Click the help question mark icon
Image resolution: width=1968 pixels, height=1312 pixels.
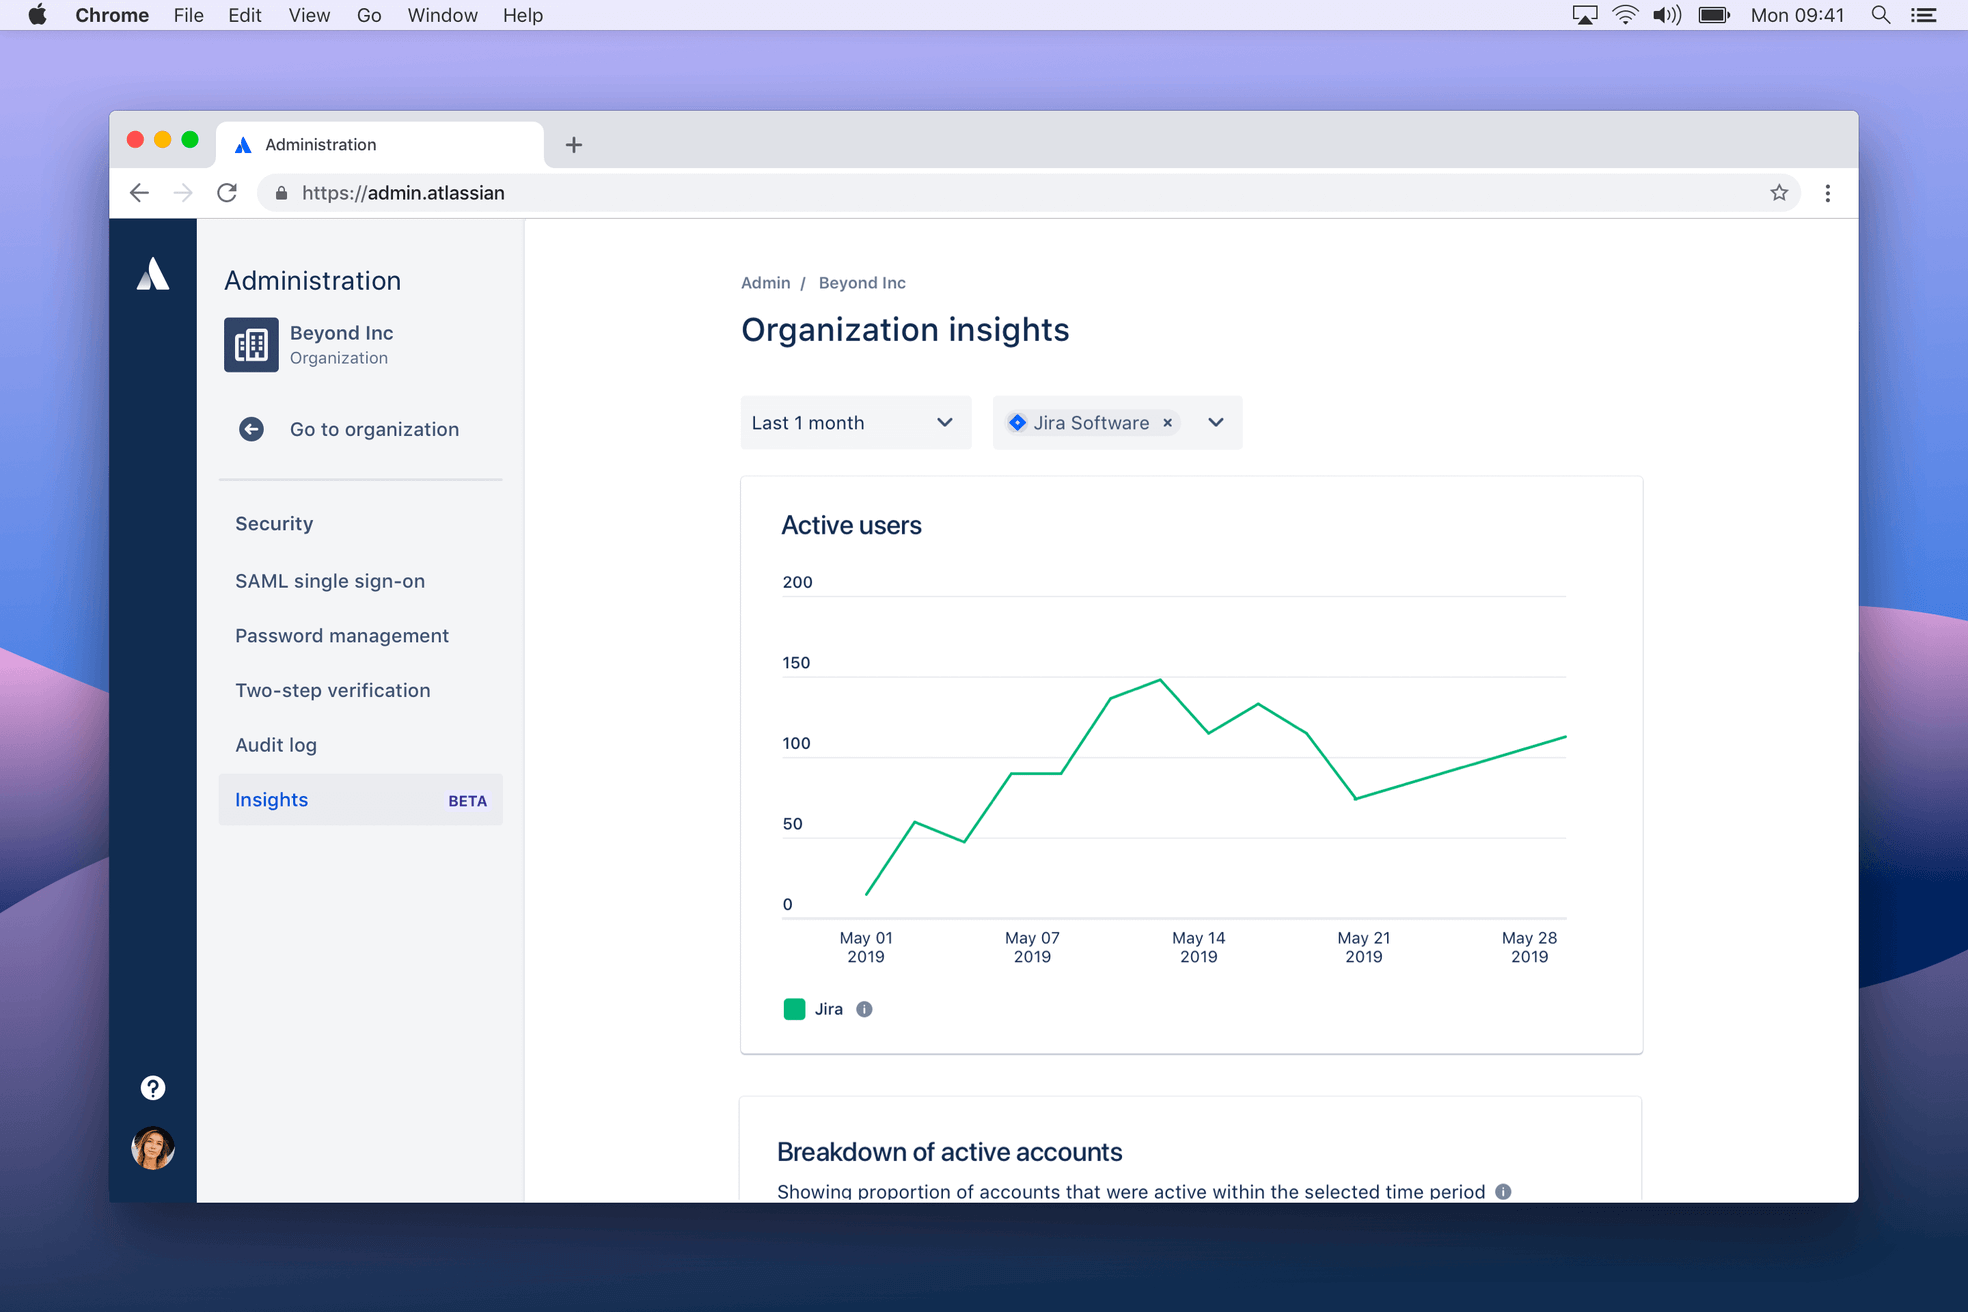point(152,1086)
